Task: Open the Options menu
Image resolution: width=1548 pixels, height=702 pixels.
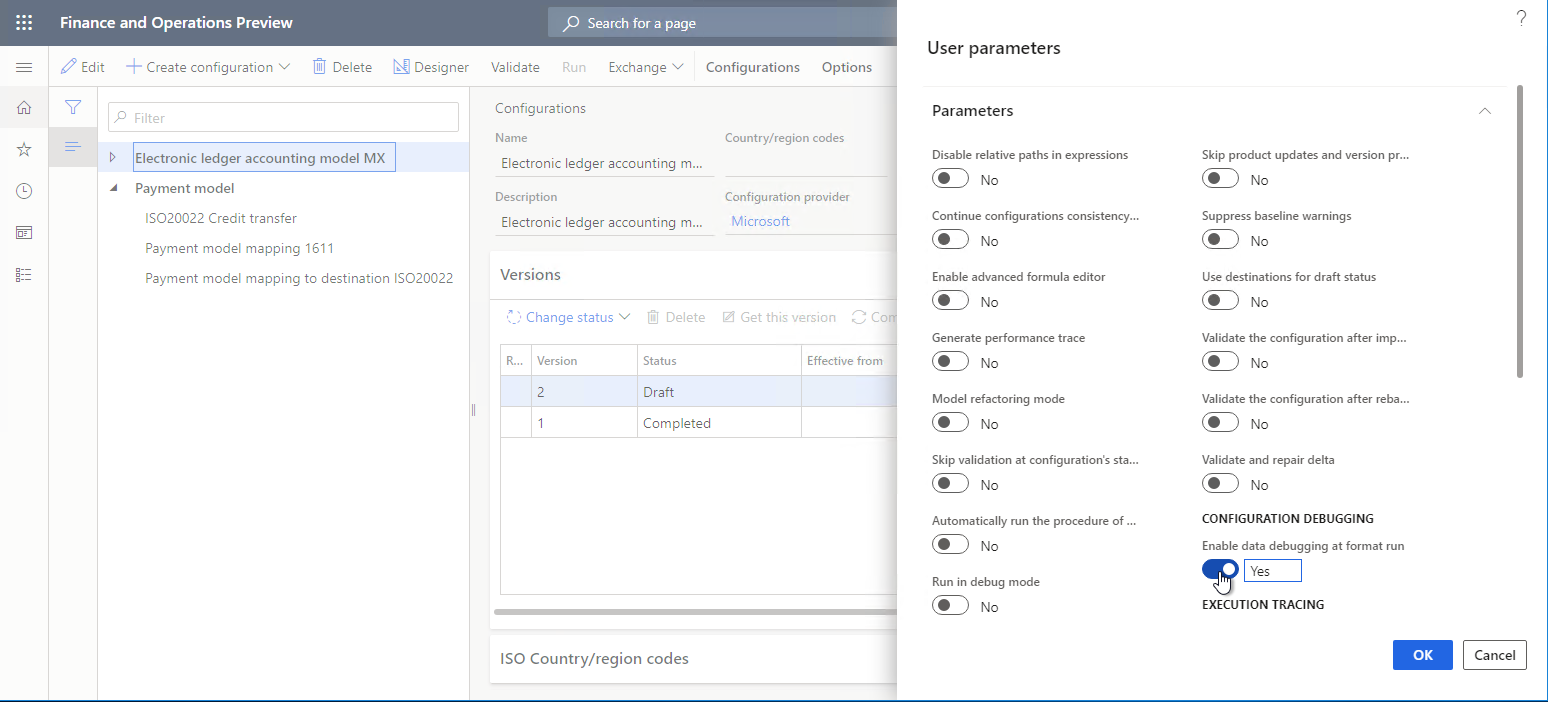Action: [846, 66]
